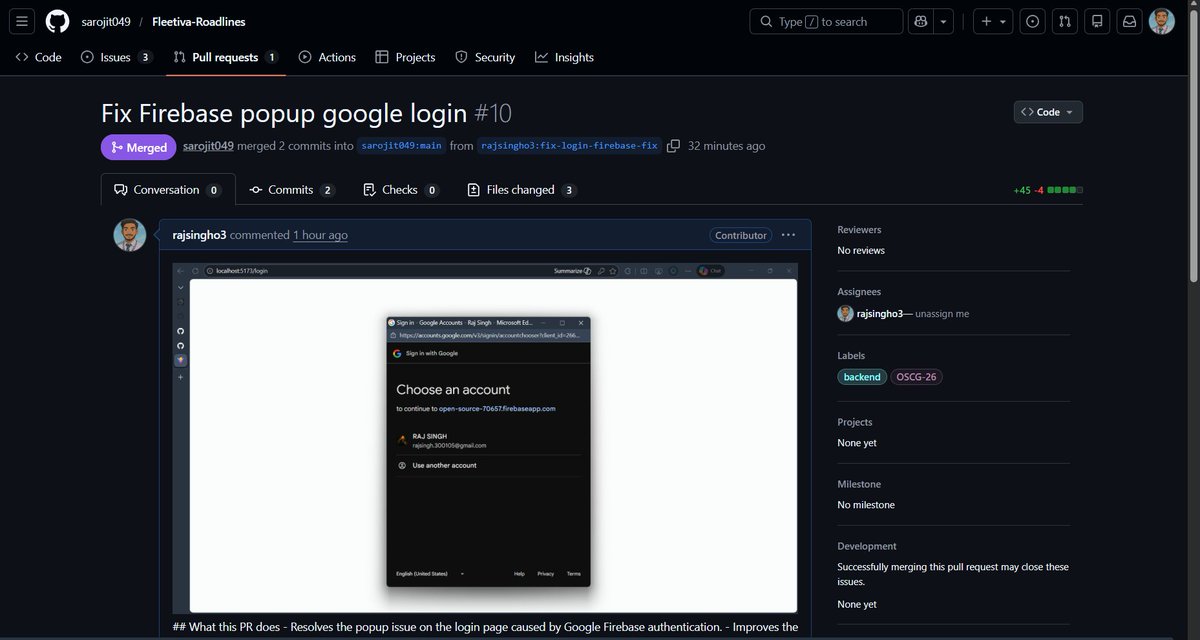1200x640 pixels.
Task: Copy the head branch name icon
Action: click(673, 146)
